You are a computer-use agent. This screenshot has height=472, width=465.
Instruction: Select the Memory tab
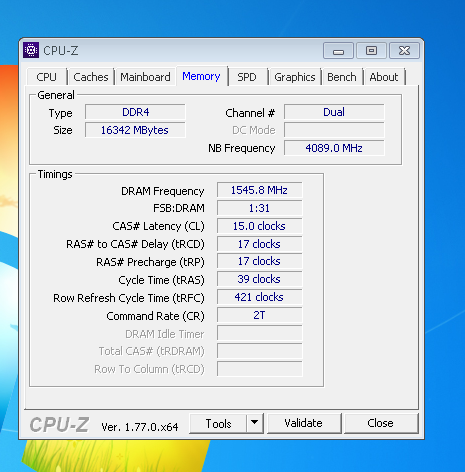201,76
